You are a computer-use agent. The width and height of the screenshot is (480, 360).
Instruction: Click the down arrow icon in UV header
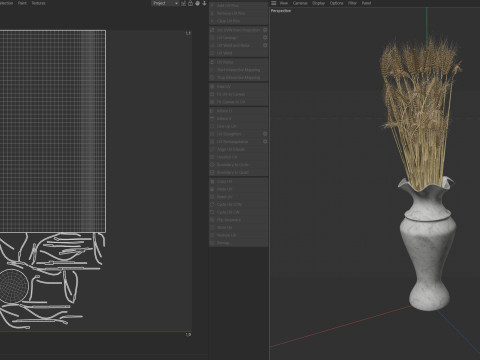(204, 3)
